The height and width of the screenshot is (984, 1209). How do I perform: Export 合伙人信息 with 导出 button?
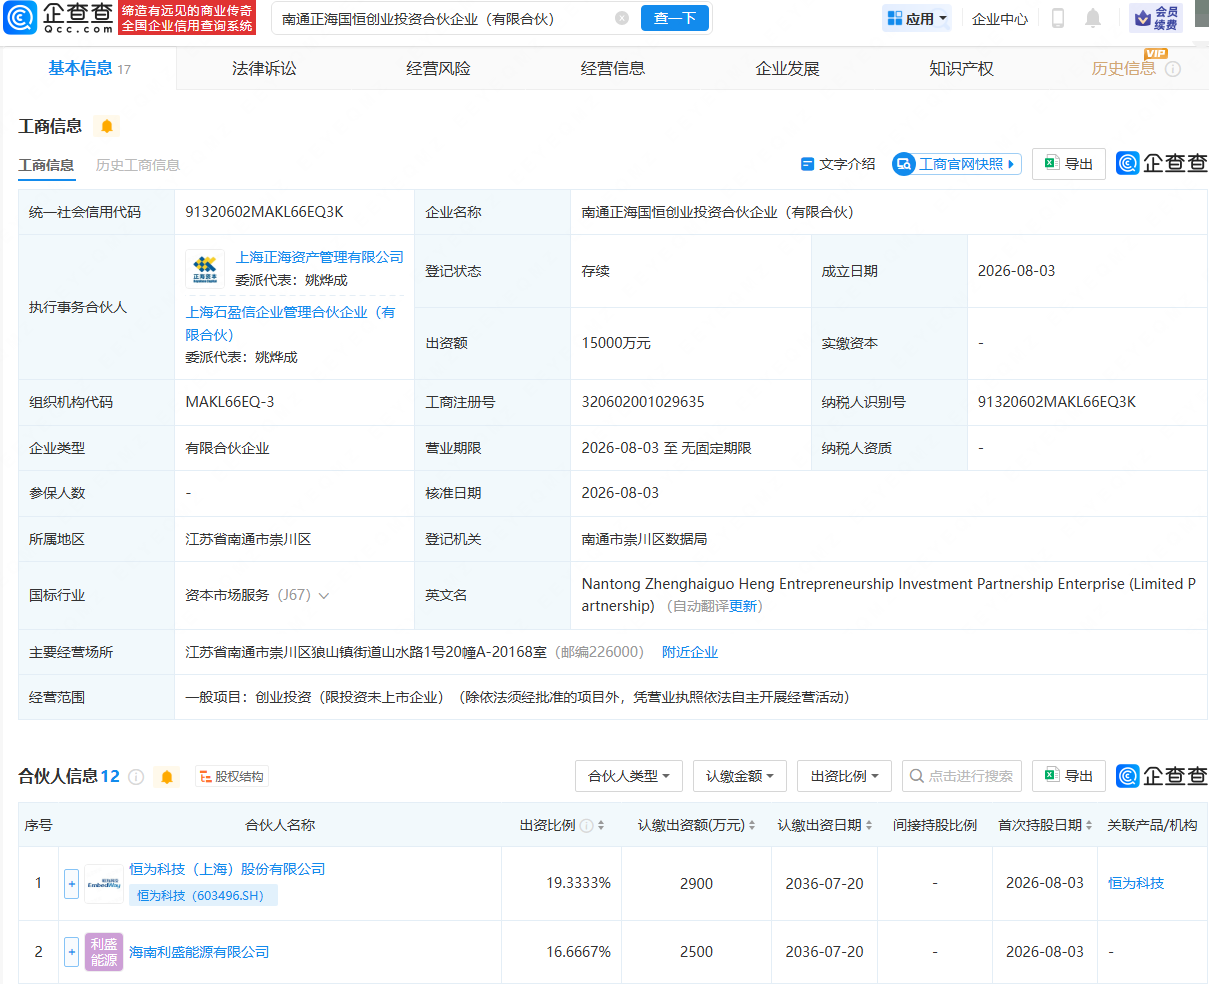point(1068,776)
